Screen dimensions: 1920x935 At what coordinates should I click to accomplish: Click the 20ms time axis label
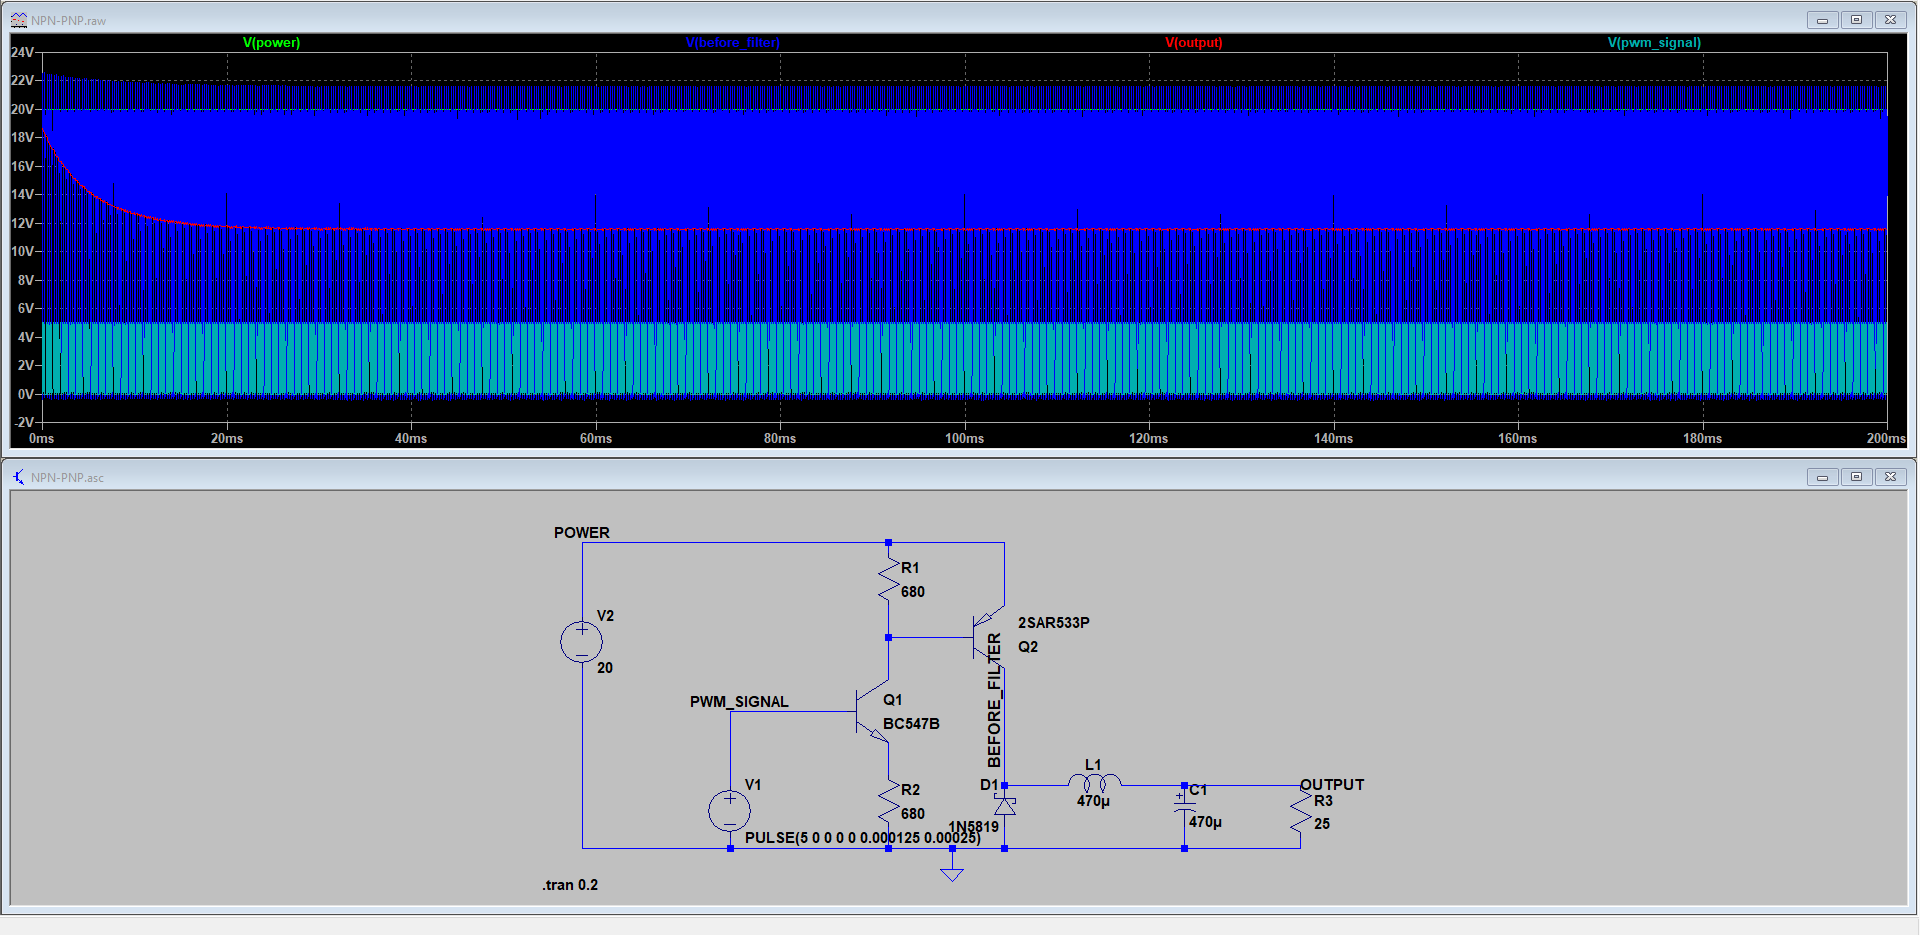[227, 439]
